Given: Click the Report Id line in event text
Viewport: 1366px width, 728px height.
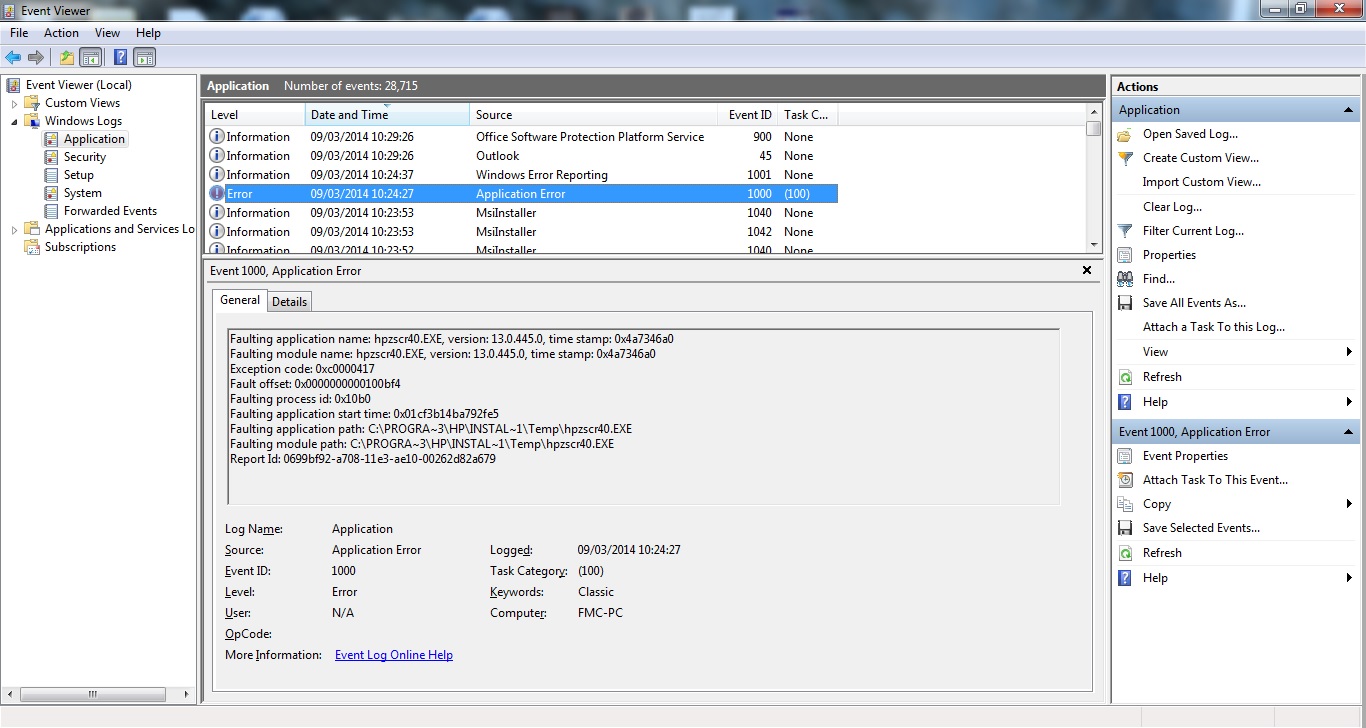Looking at the screenshot, I should pyautogui.click(x=362, y=459).
